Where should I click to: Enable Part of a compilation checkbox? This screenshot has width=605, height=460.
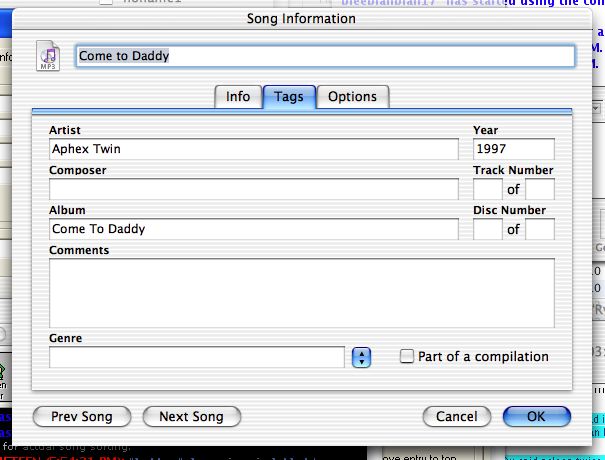click(x=406, y=356)
